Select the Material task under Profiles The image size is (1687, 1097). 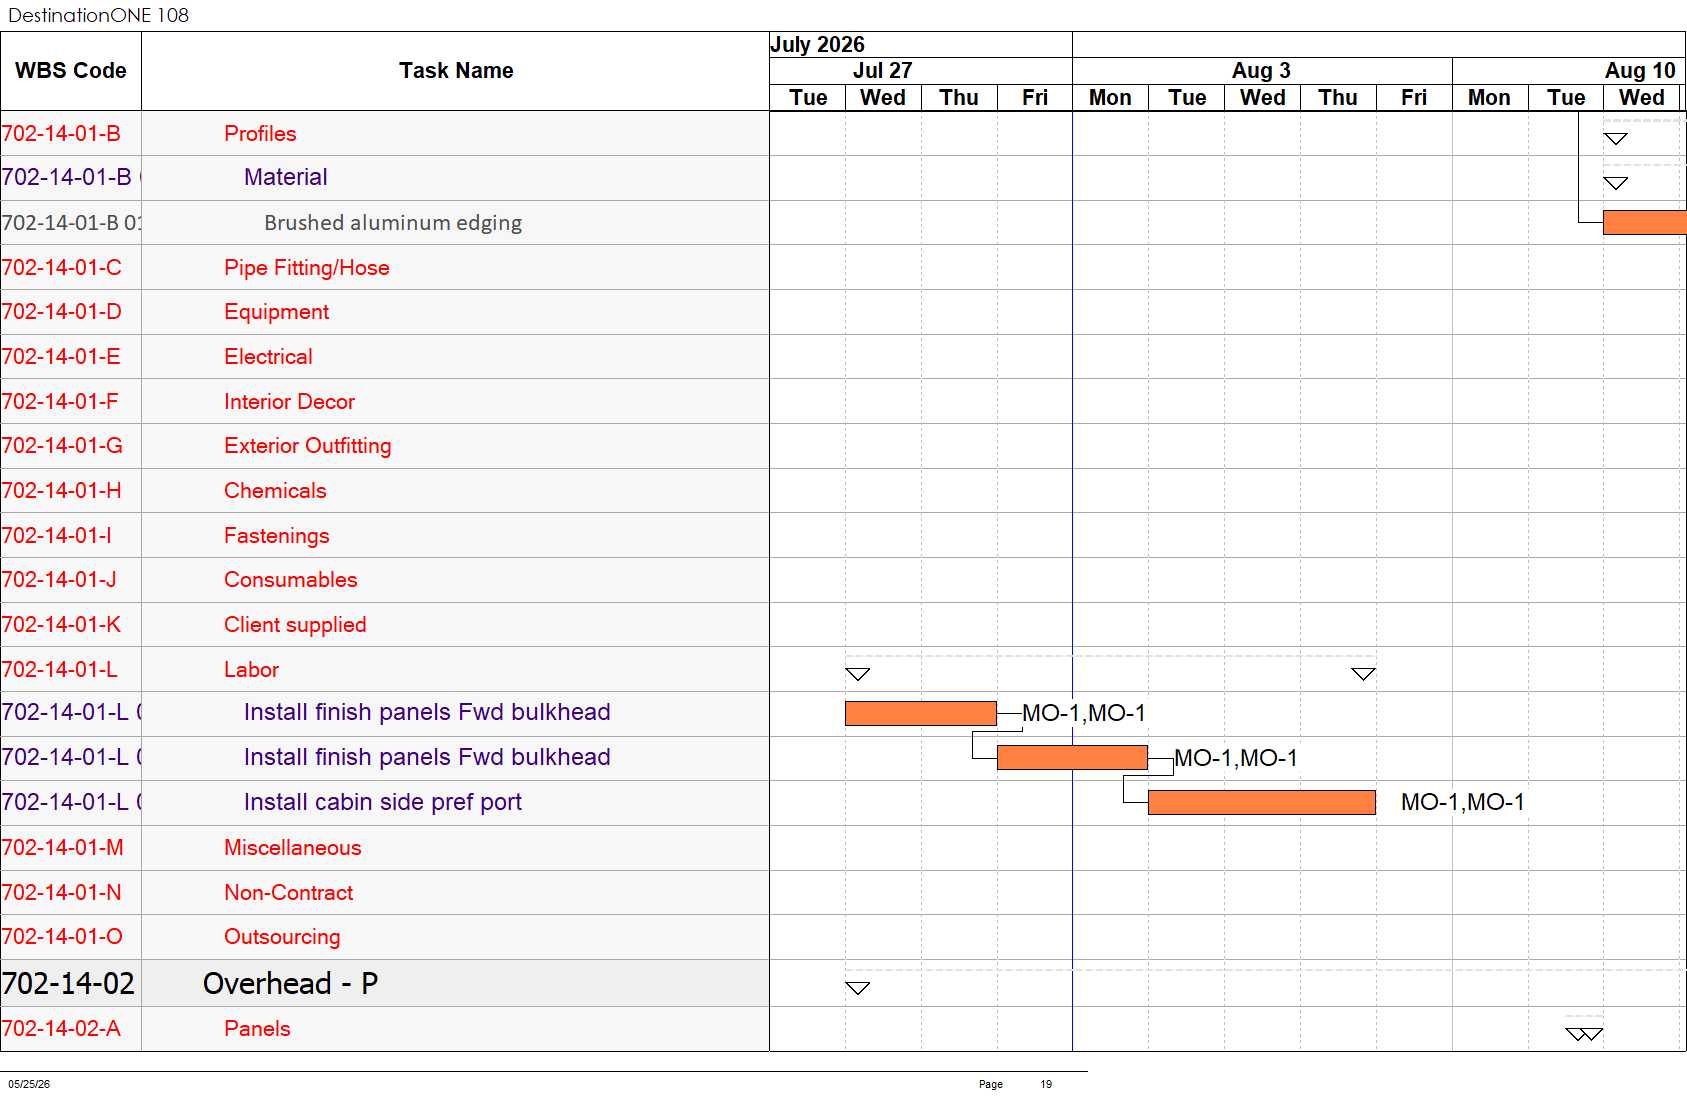[285, 177]
